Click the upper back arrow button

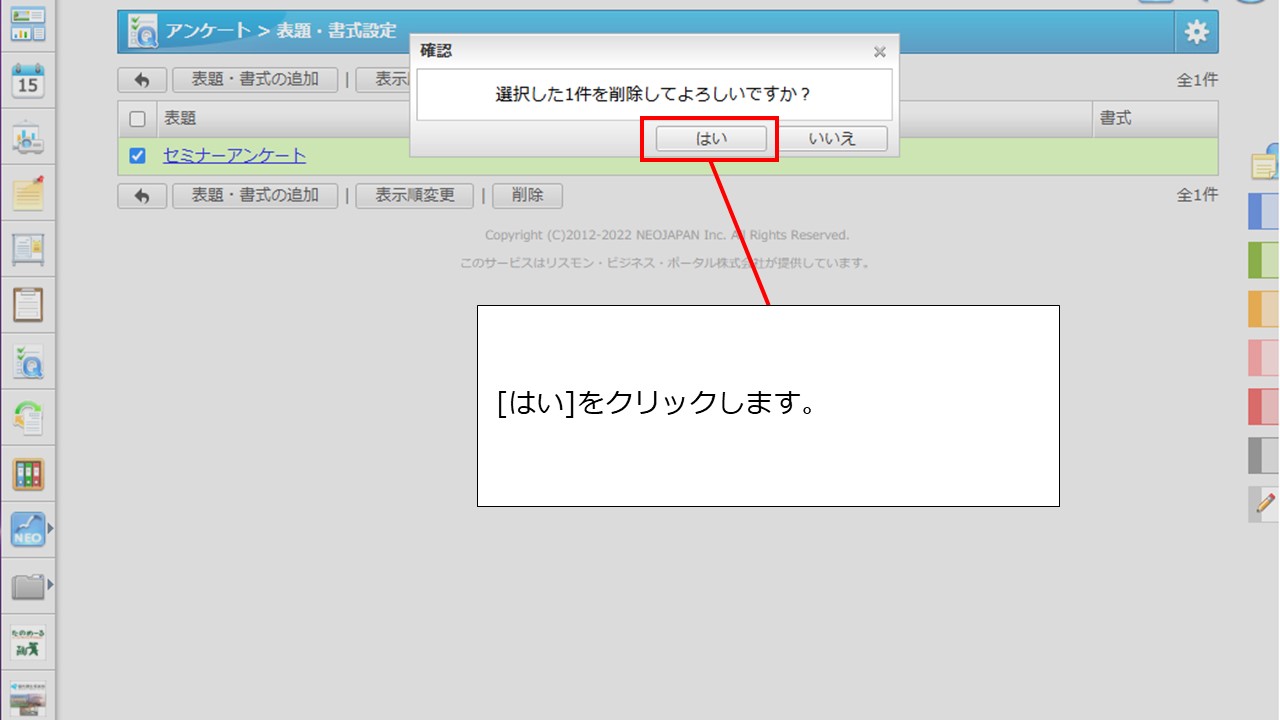[142, 81]
